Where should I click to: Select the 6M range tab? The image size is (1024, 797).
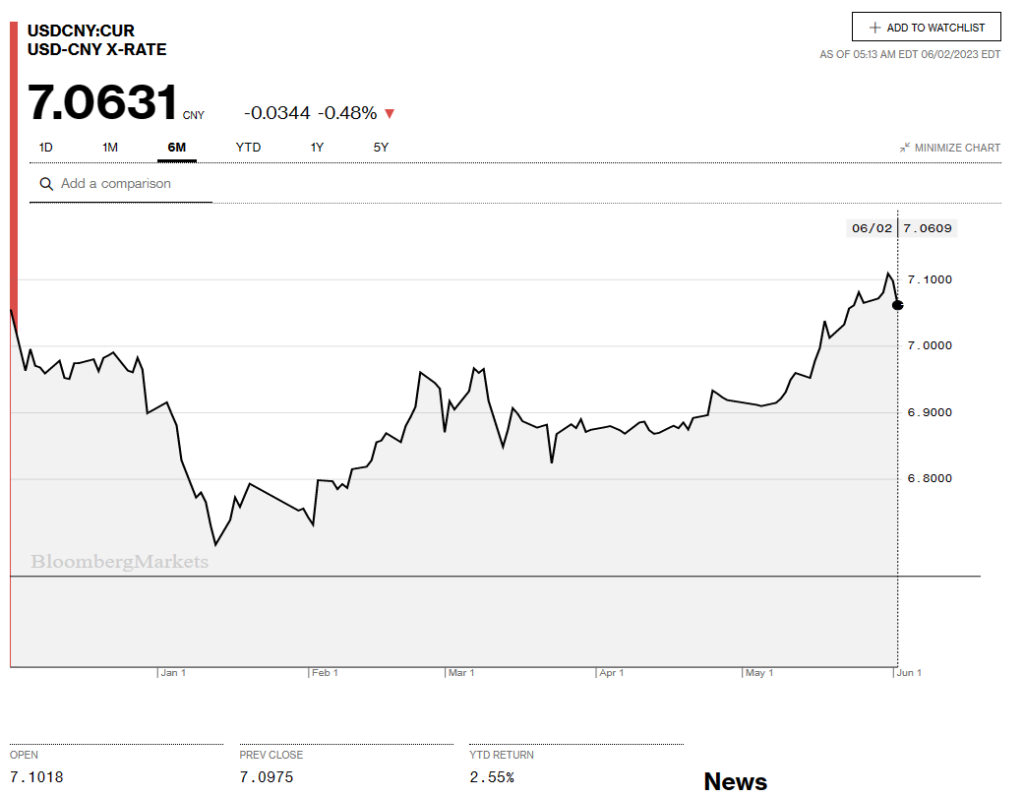[x=176, y=148]
